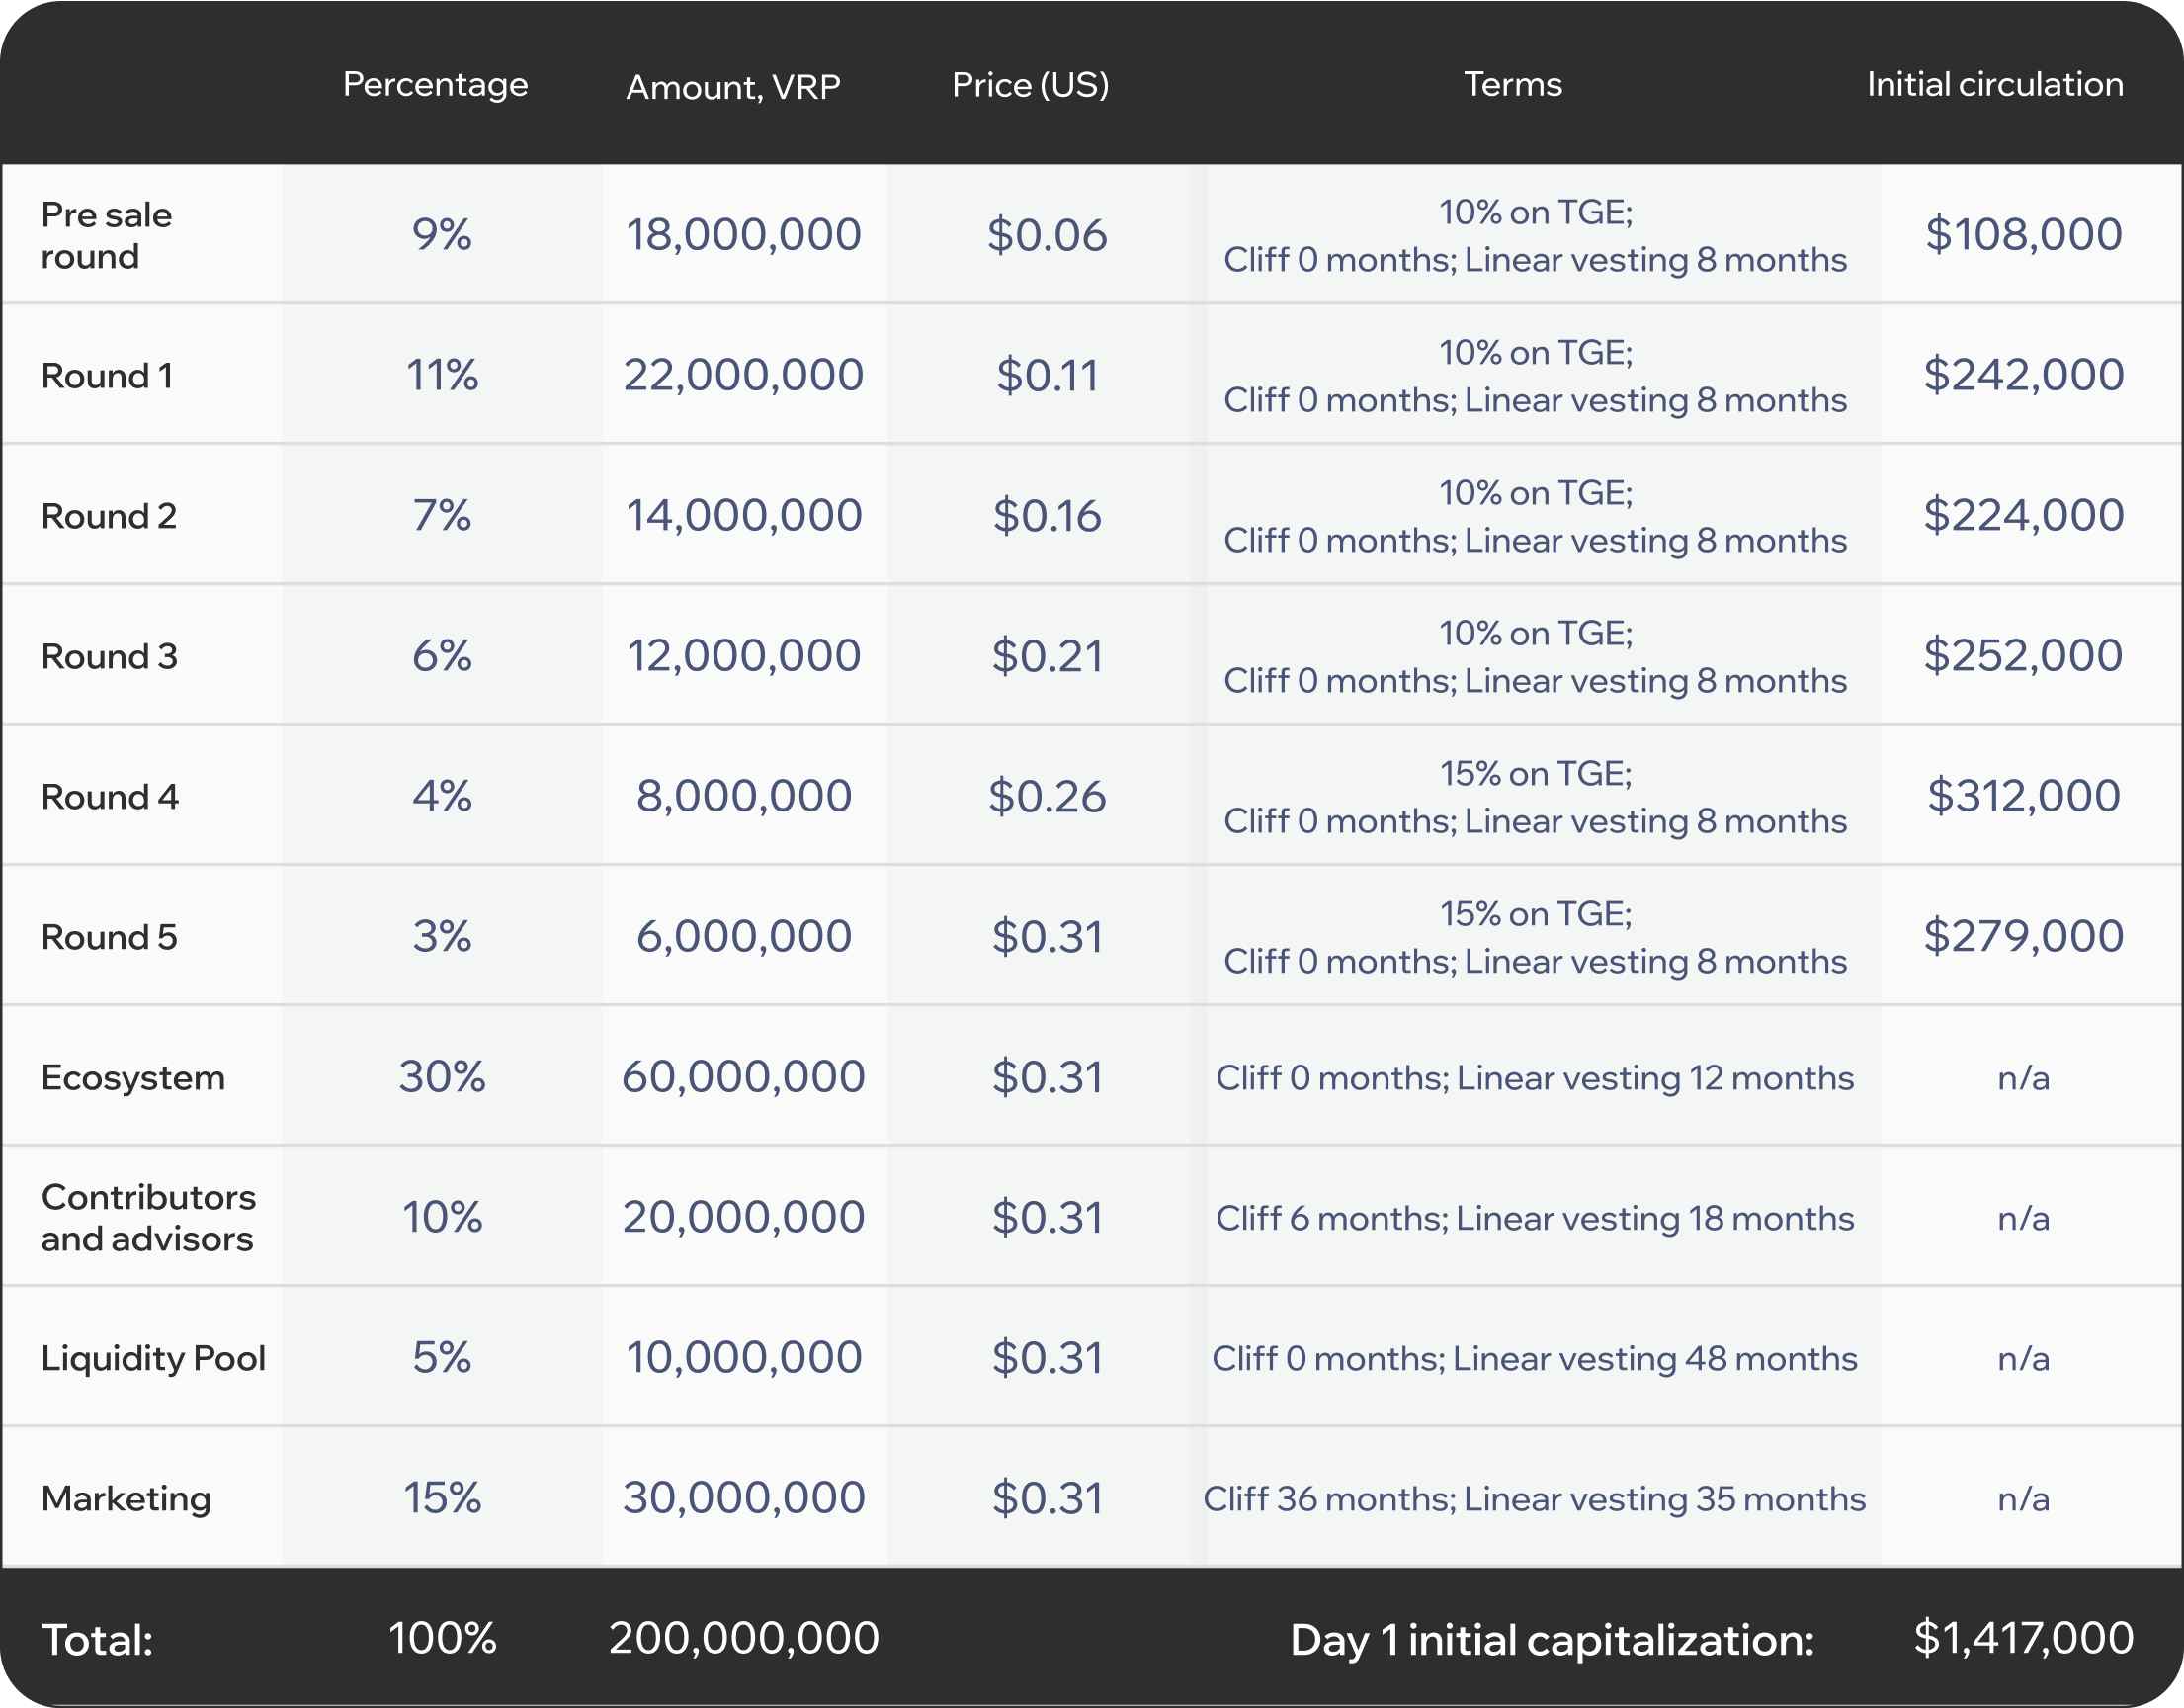
Task: Select the Round 1 row label
Action: pyautogui.click(x=107, y=376)
